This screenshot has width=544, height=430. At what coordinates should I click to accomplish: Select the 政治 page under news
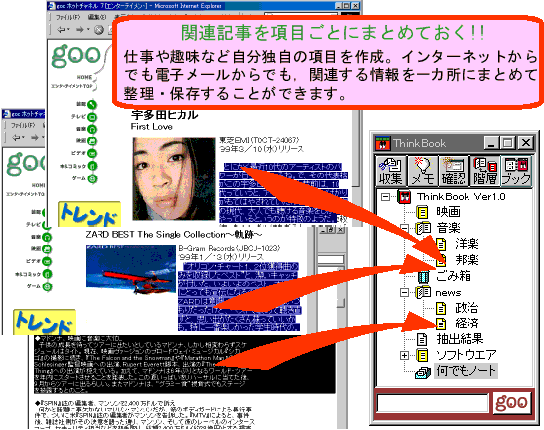click(457, 307)
